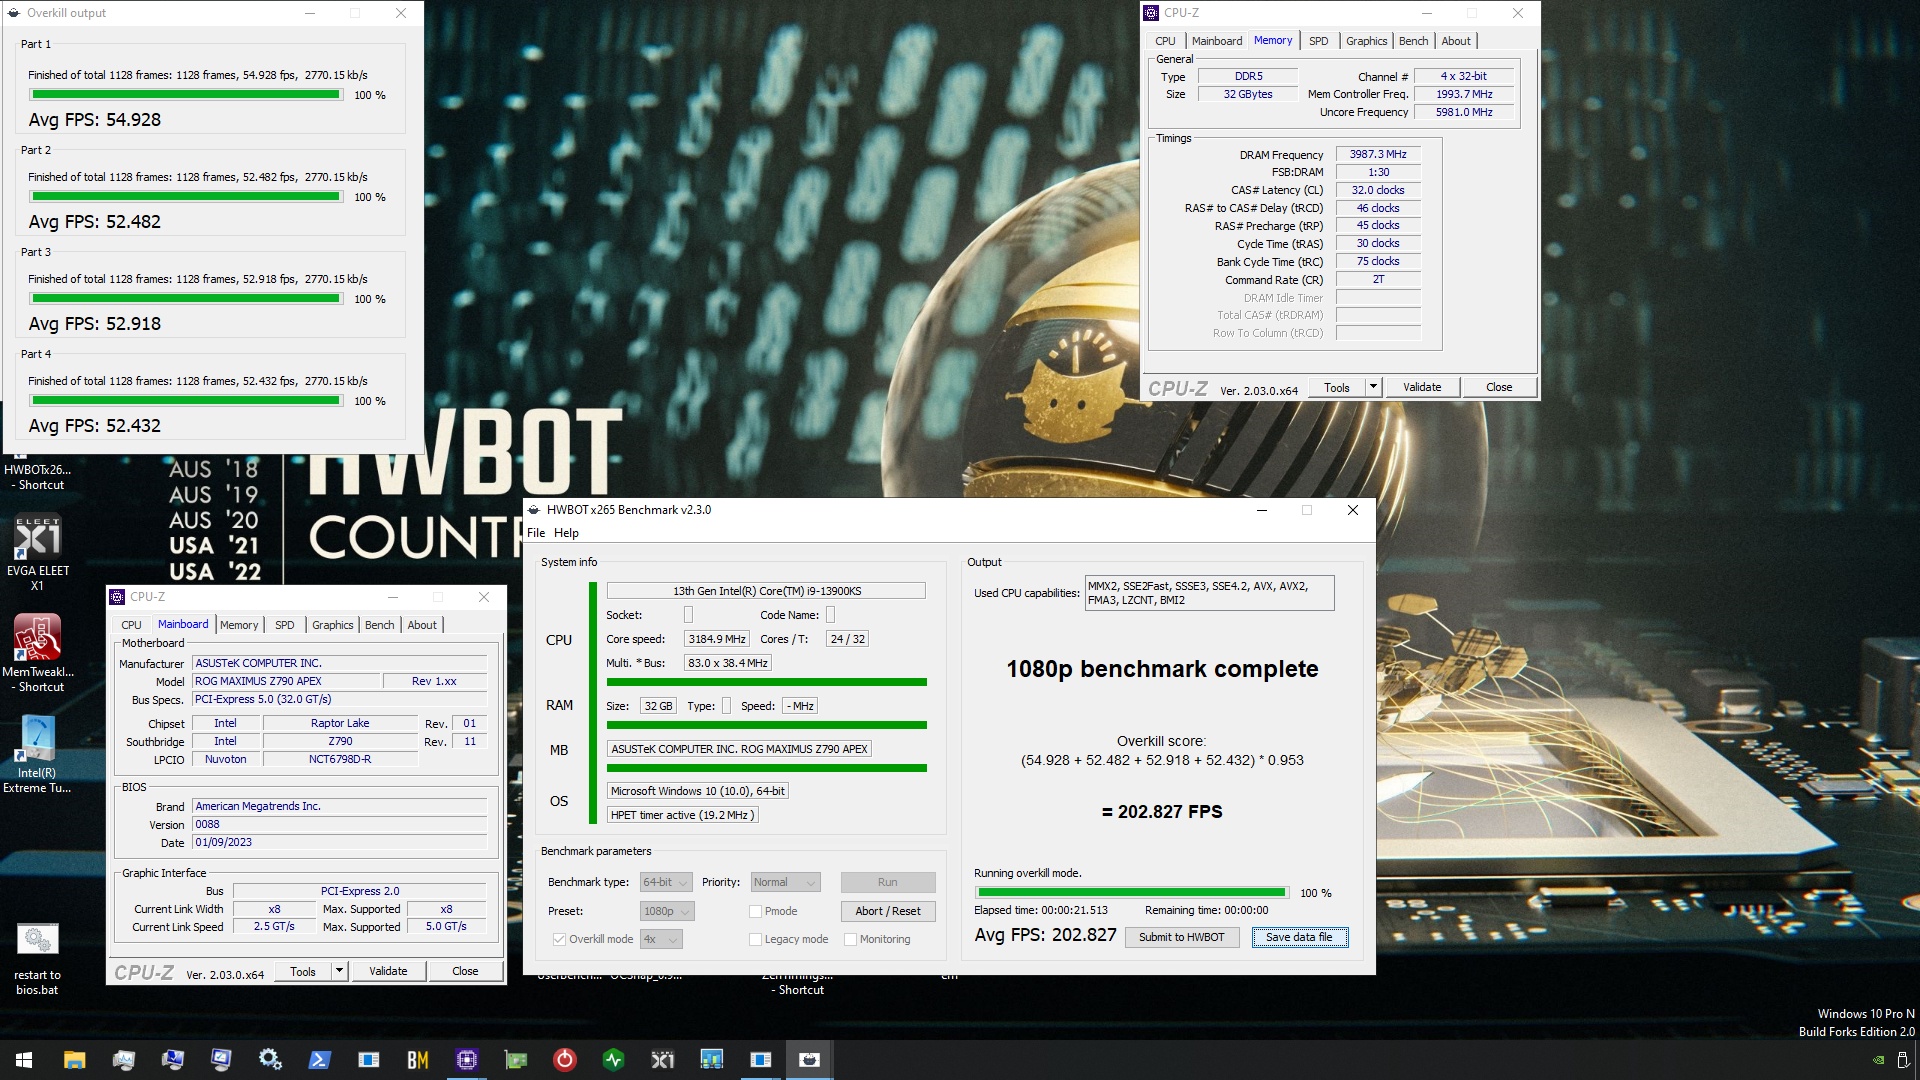
Task: Launch PowerShell from the taskbar
Action: (x=319, y=1060)
